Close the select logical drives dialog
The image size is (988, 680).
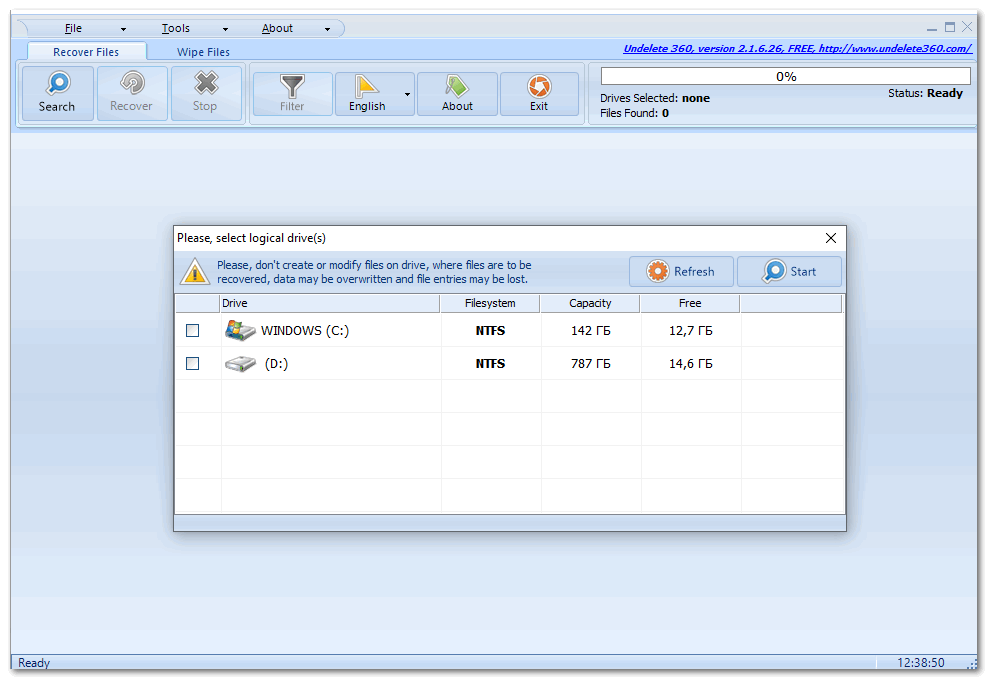coord(831,238)
